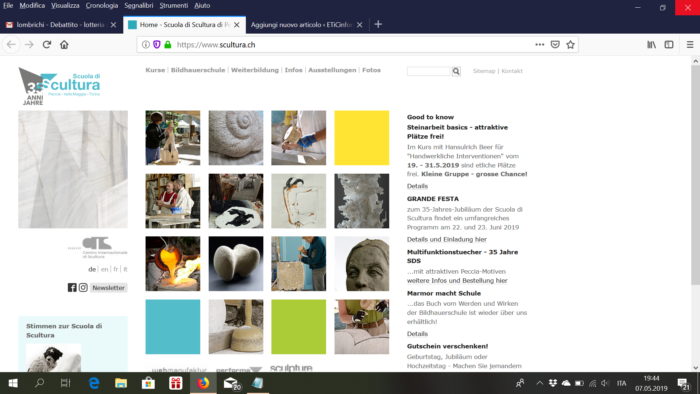Click the solid green tile

299,327
